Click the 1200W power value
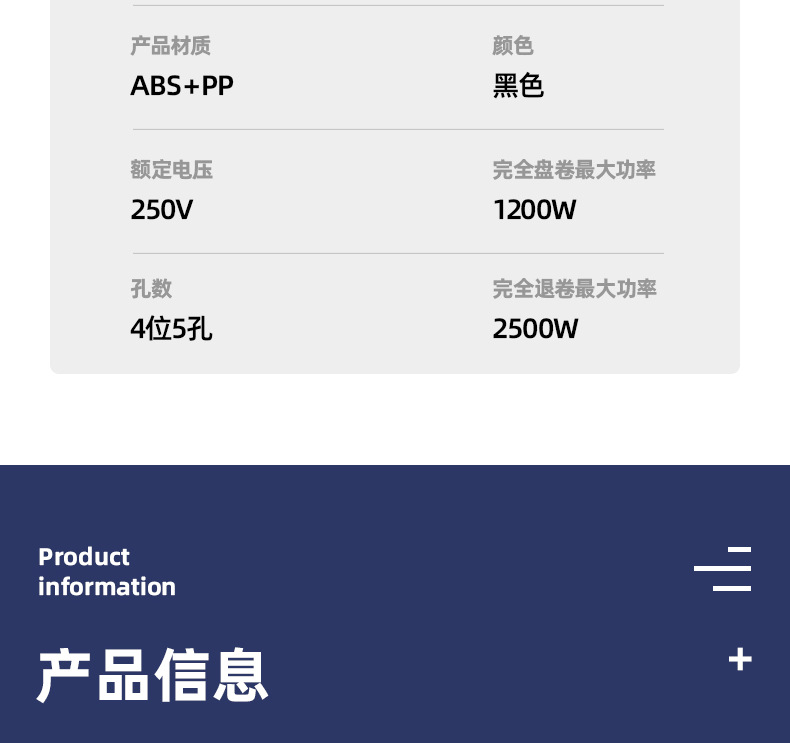790x743 pixels. [535, 210]
